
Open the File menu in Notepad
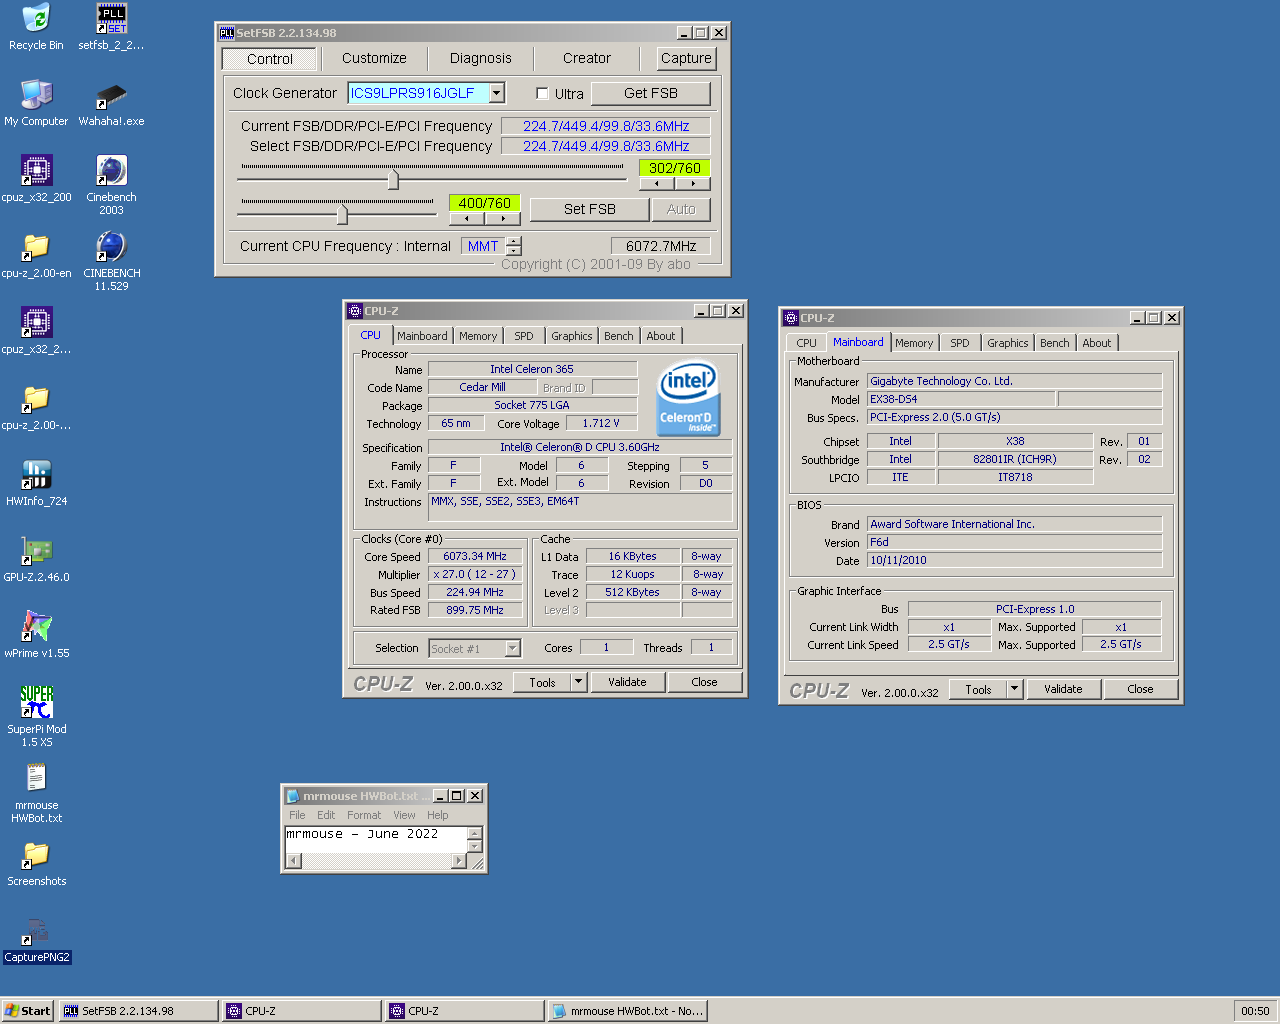[297, 815]
